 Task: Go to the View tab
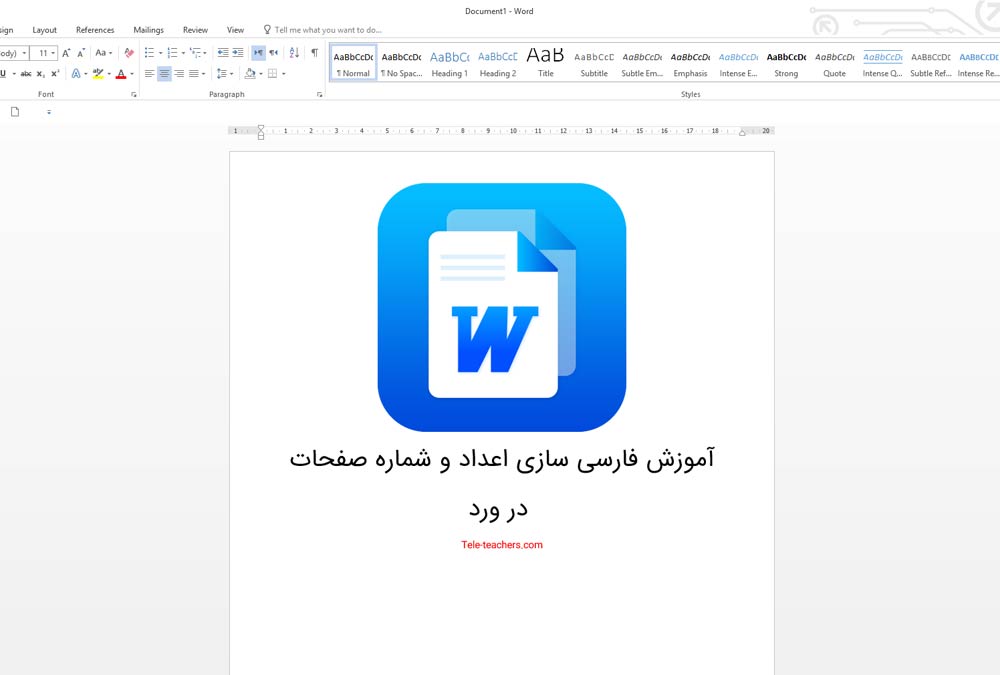click(x=235, y=30)
